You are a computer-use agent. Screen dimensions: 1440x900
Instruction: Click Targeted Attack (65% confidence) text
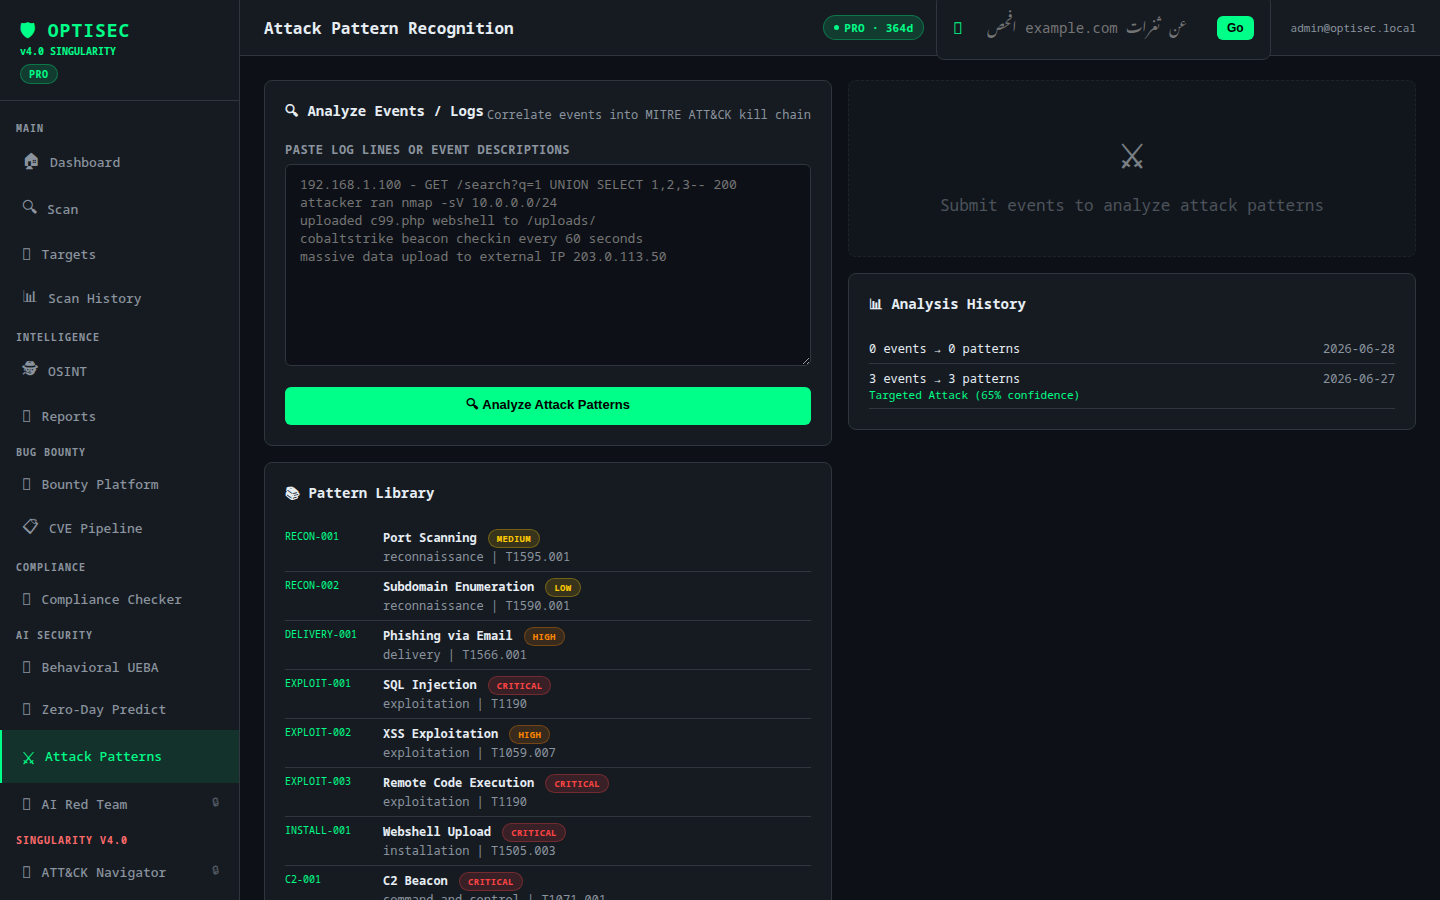[974, 396]
